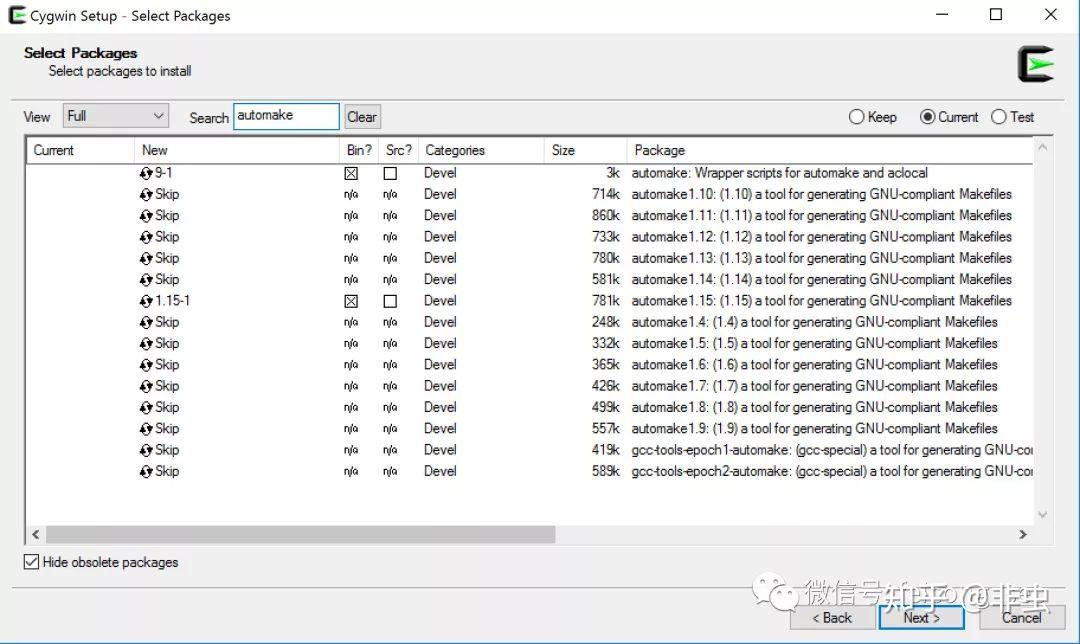1080x644 pixels.
Task: Click the scroll-right arrow of the horizontal scrollbar
Action: click(1023, 534)
